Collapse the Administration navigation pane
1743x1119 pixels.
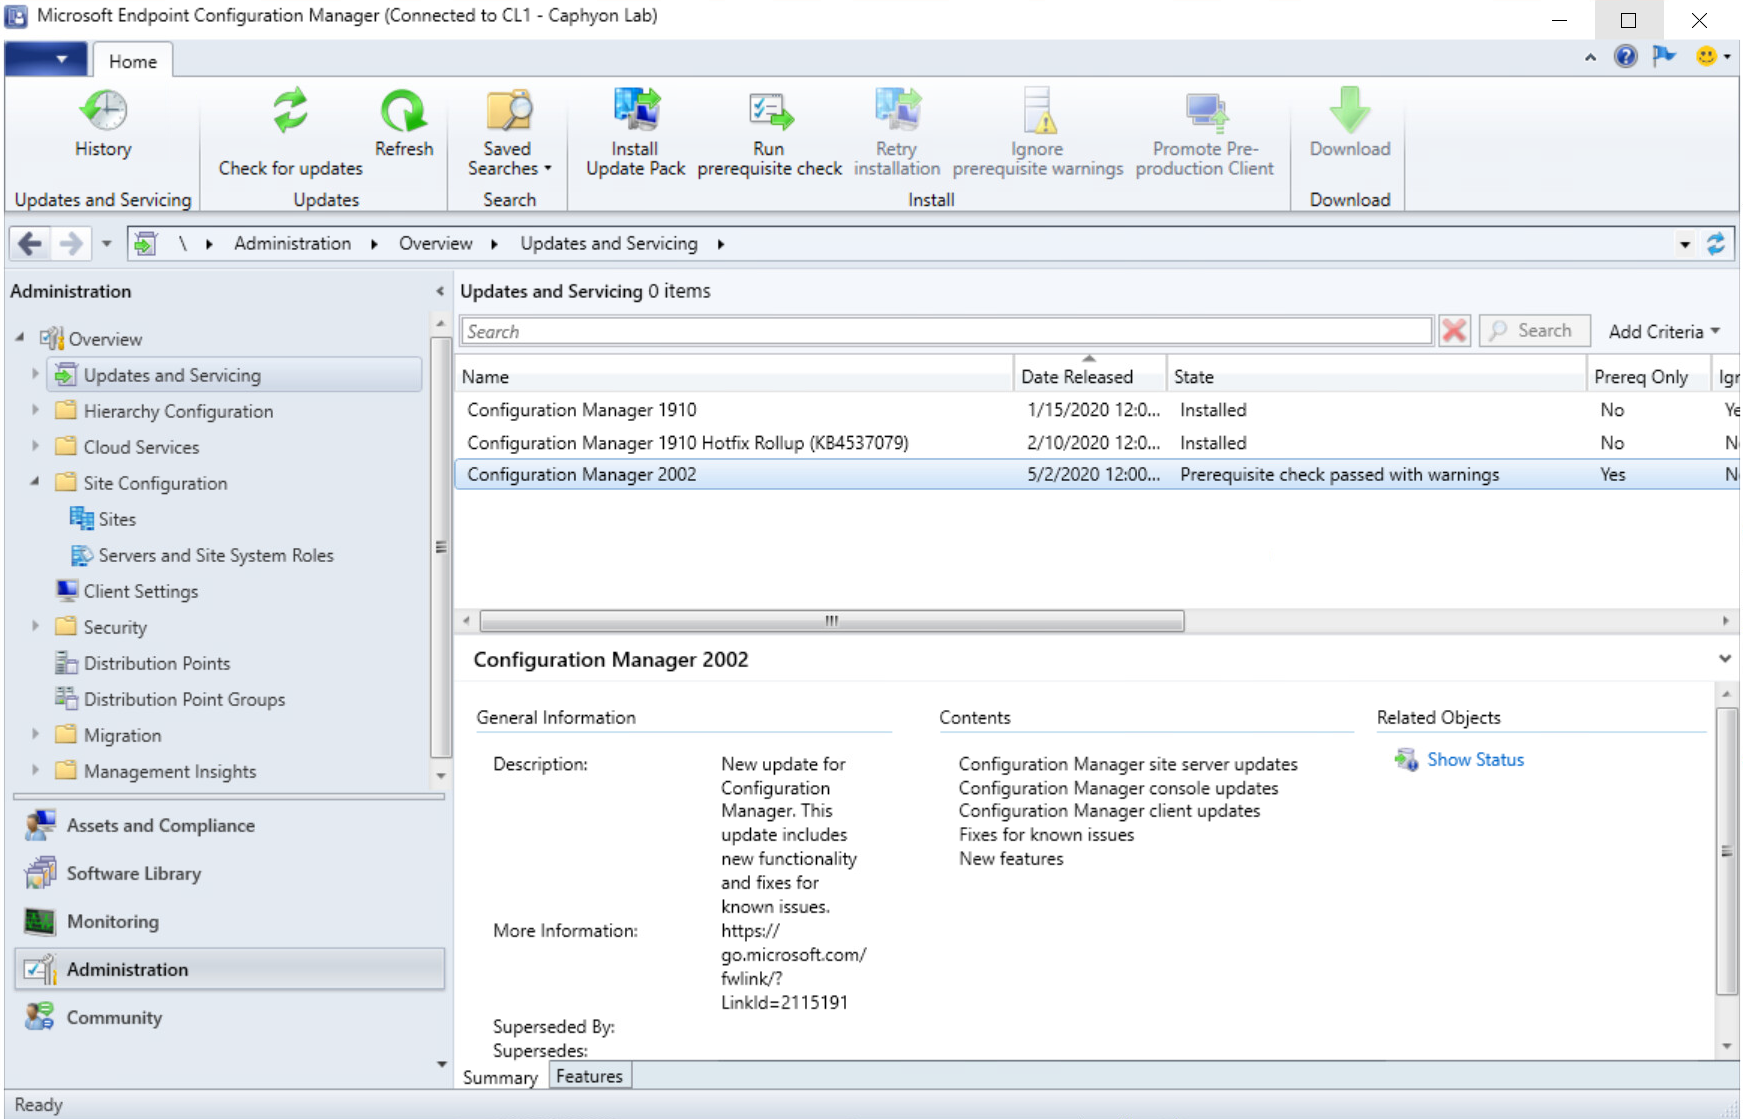440,291
